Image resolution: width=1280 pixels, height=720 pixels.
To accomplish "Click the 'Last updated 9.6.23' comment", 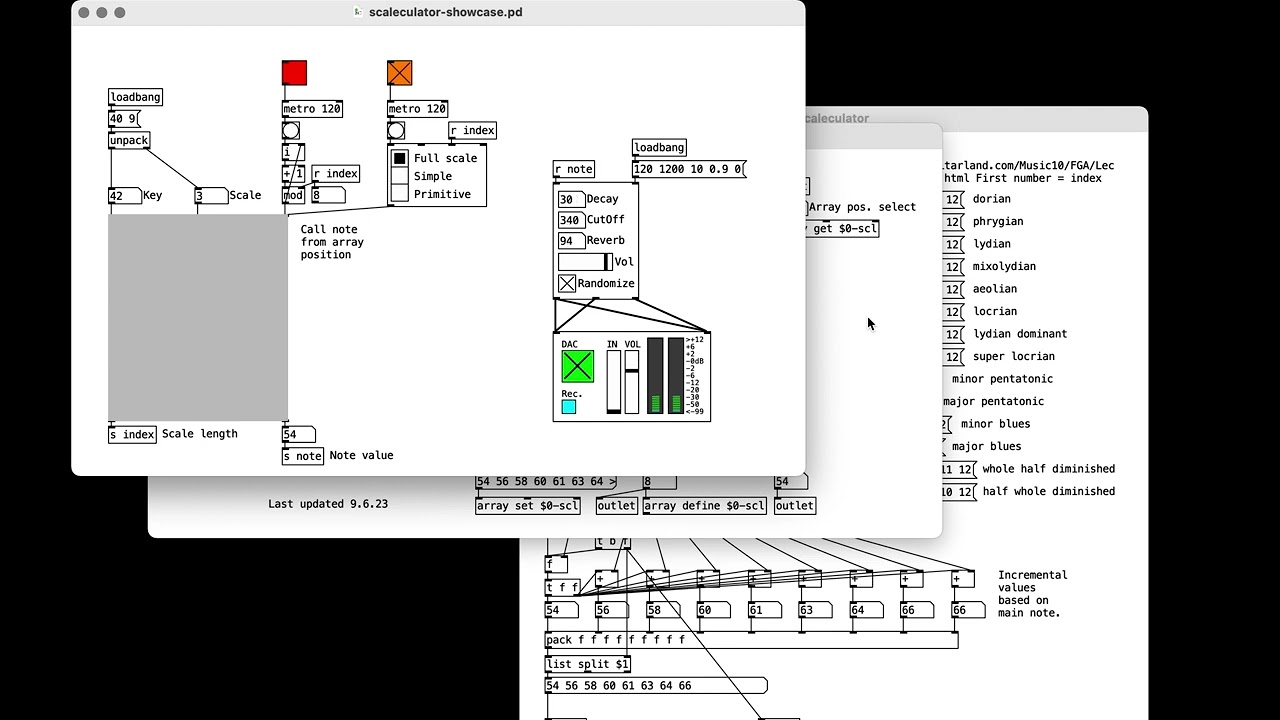I will tap(328, 504).
